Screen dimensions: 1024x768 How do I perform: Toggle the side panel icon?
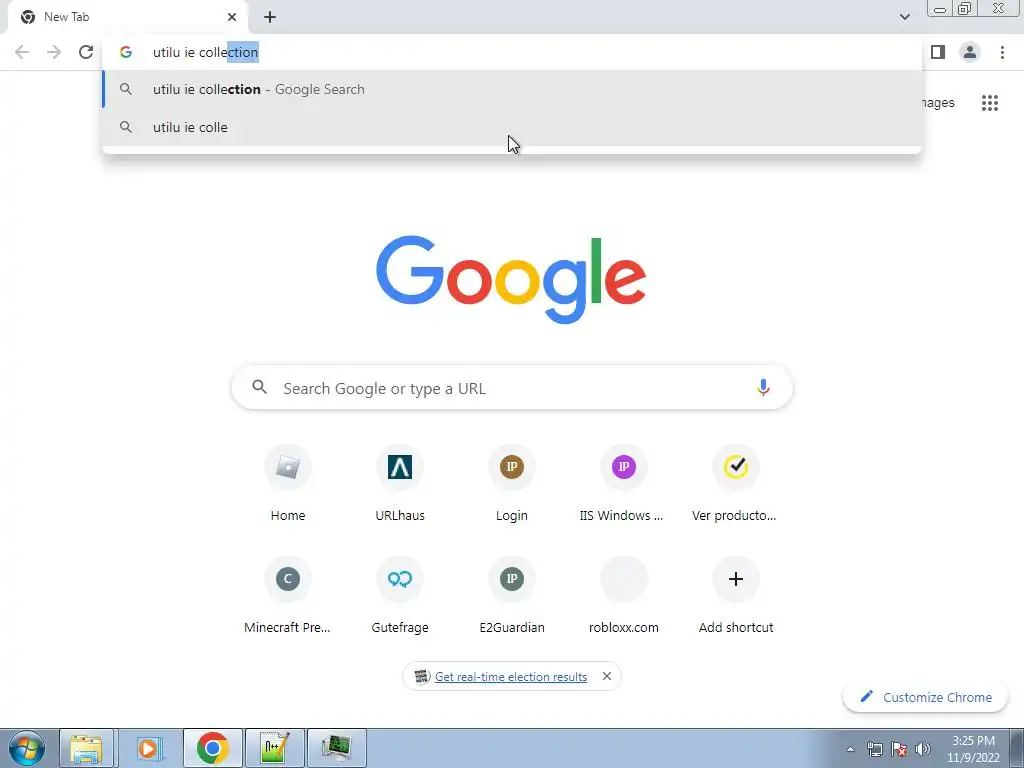[938, 52]
